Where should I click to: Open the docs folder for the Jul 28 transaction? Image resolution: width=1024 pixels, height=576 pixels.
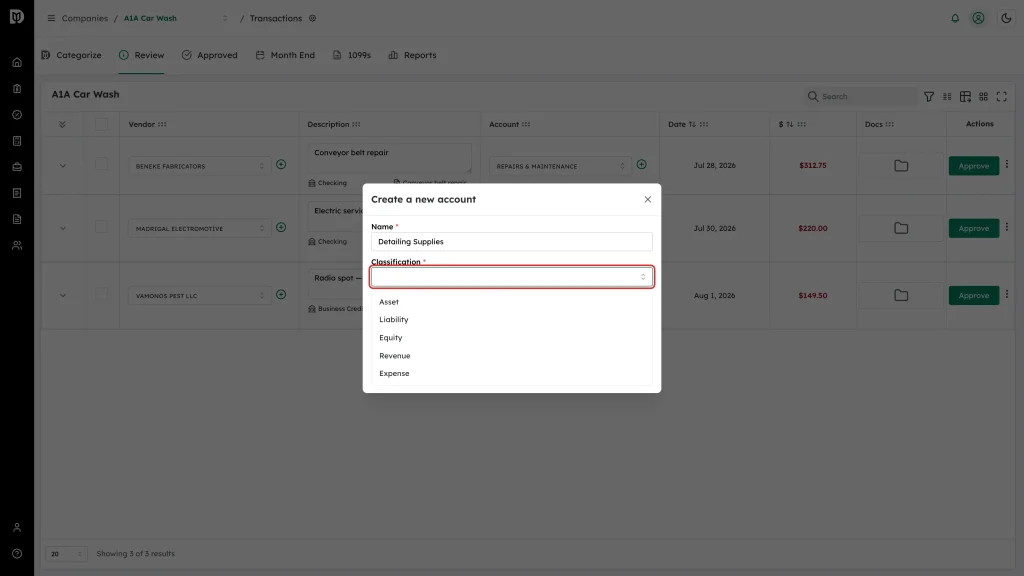pyautogui.click(x=901, y=166)
